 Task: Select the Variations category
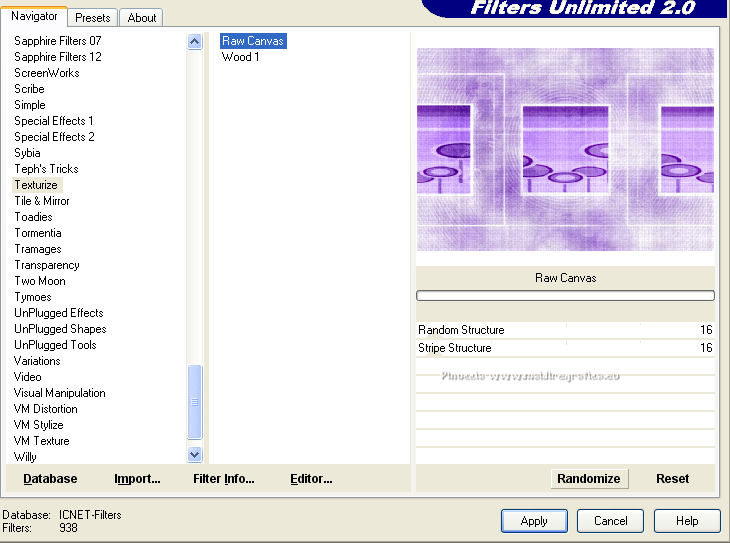point(37,361)
